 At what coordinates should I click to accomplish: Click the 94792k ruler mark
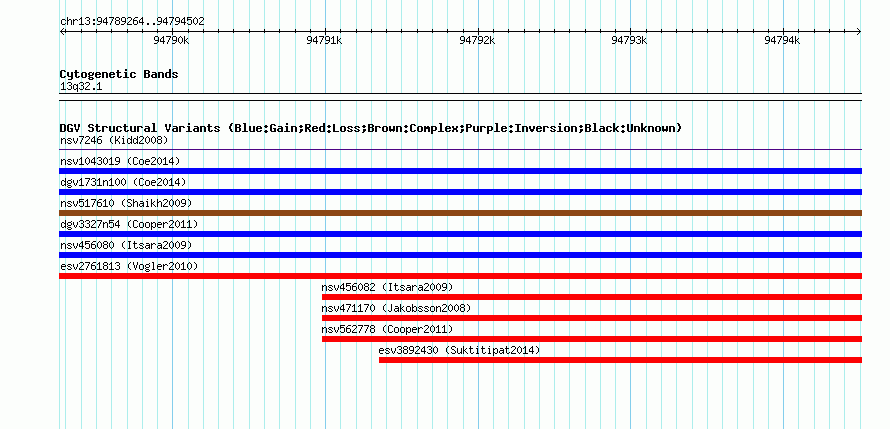(477, 40)
